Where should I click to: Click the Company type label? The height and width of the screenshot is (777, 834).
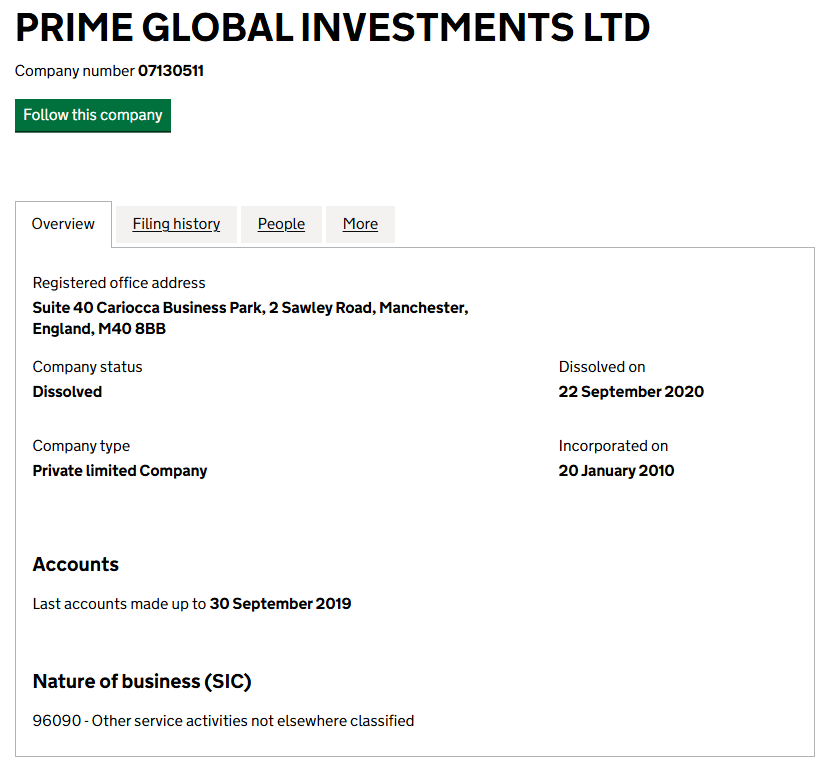pos(81,446)
